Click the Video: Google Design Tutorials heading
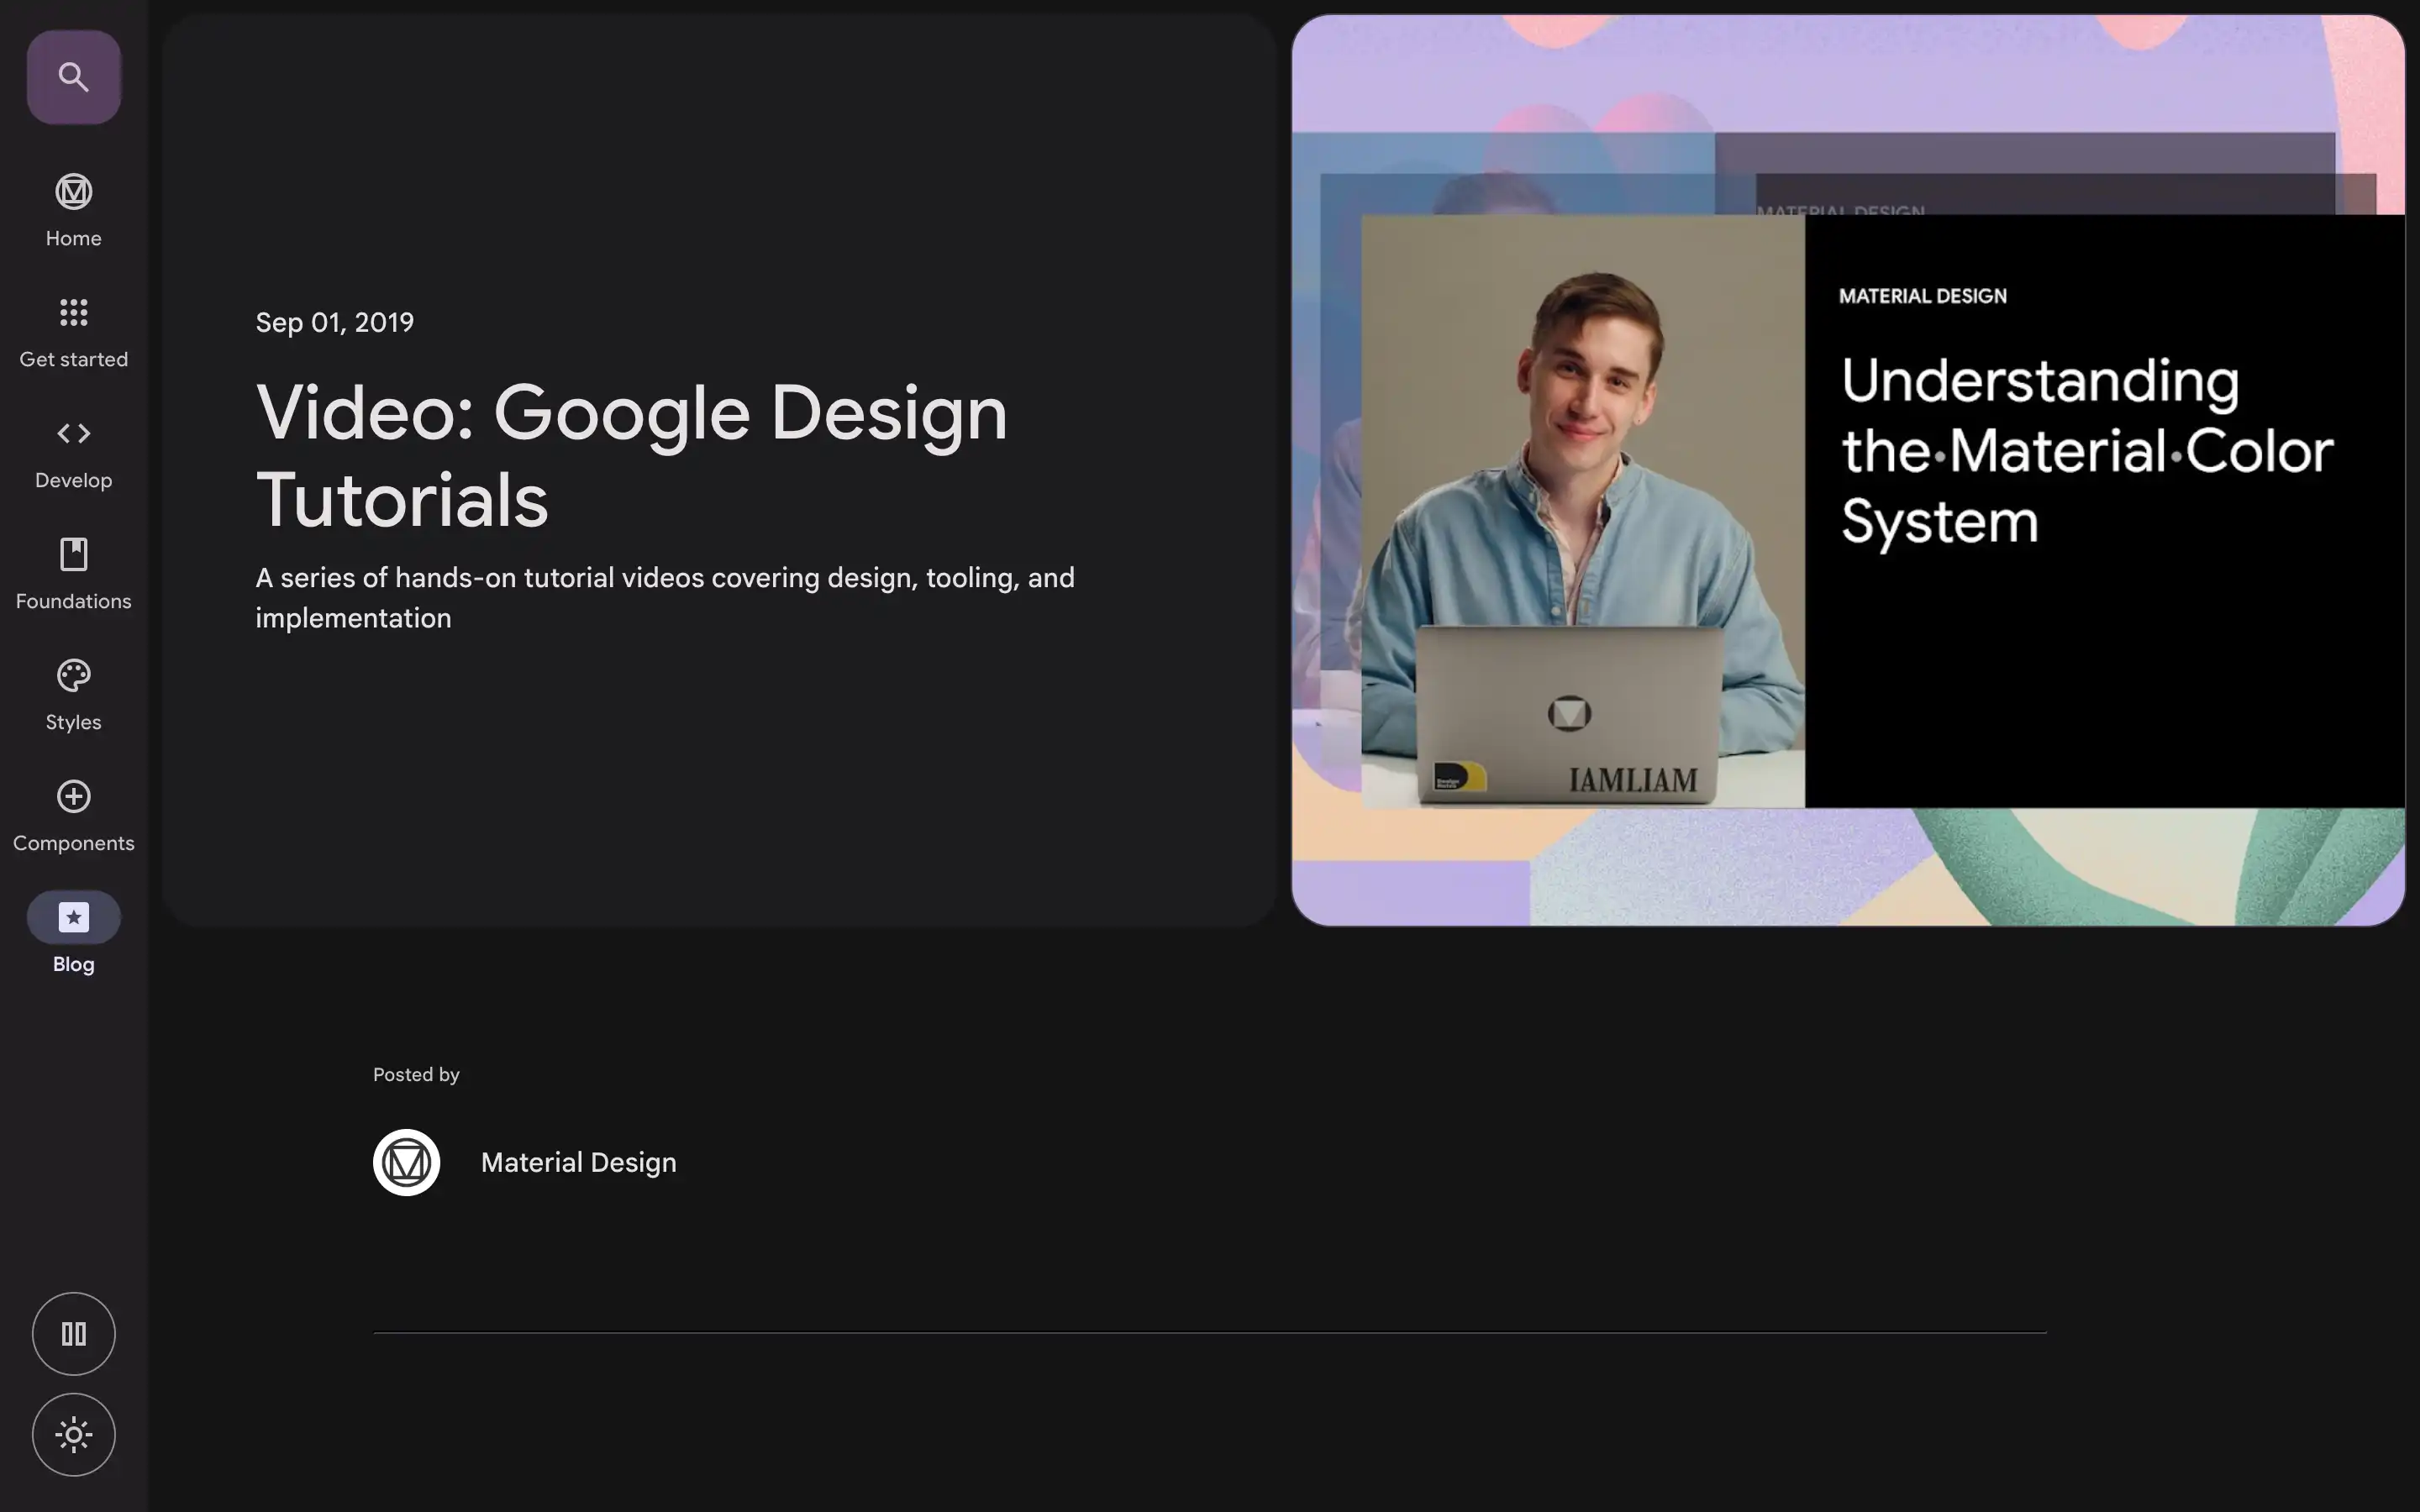Viewport: 2420px width, 1512px height. pos(631,455)
